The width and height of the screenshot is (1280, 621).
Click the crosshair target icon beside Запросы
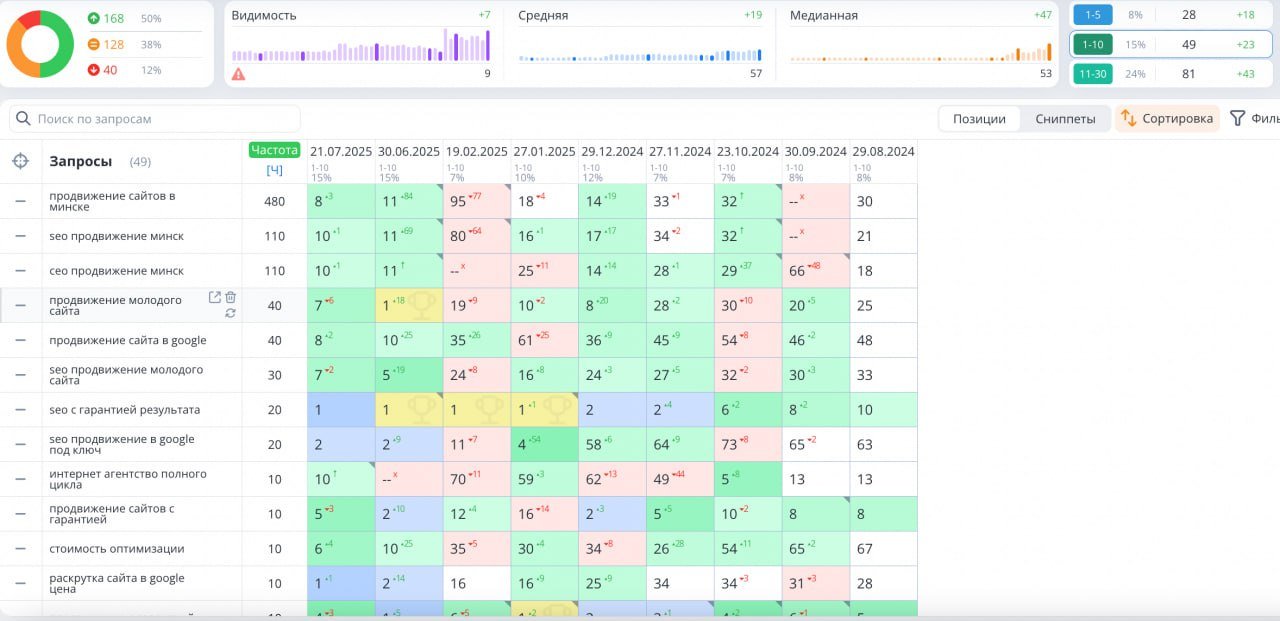(x=20, y=161)
